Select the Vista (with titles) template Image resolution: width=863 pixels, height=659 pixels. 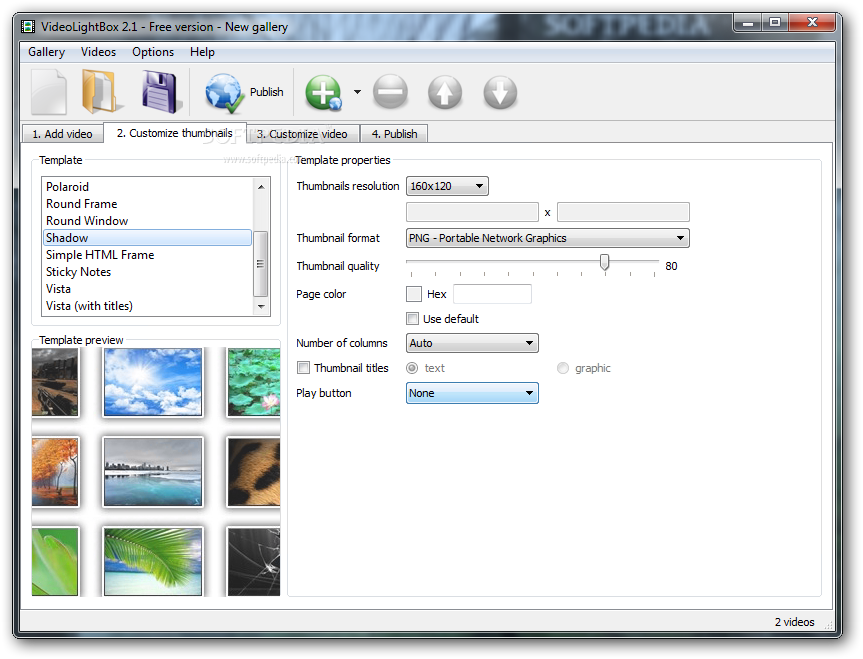click(147, 306)
